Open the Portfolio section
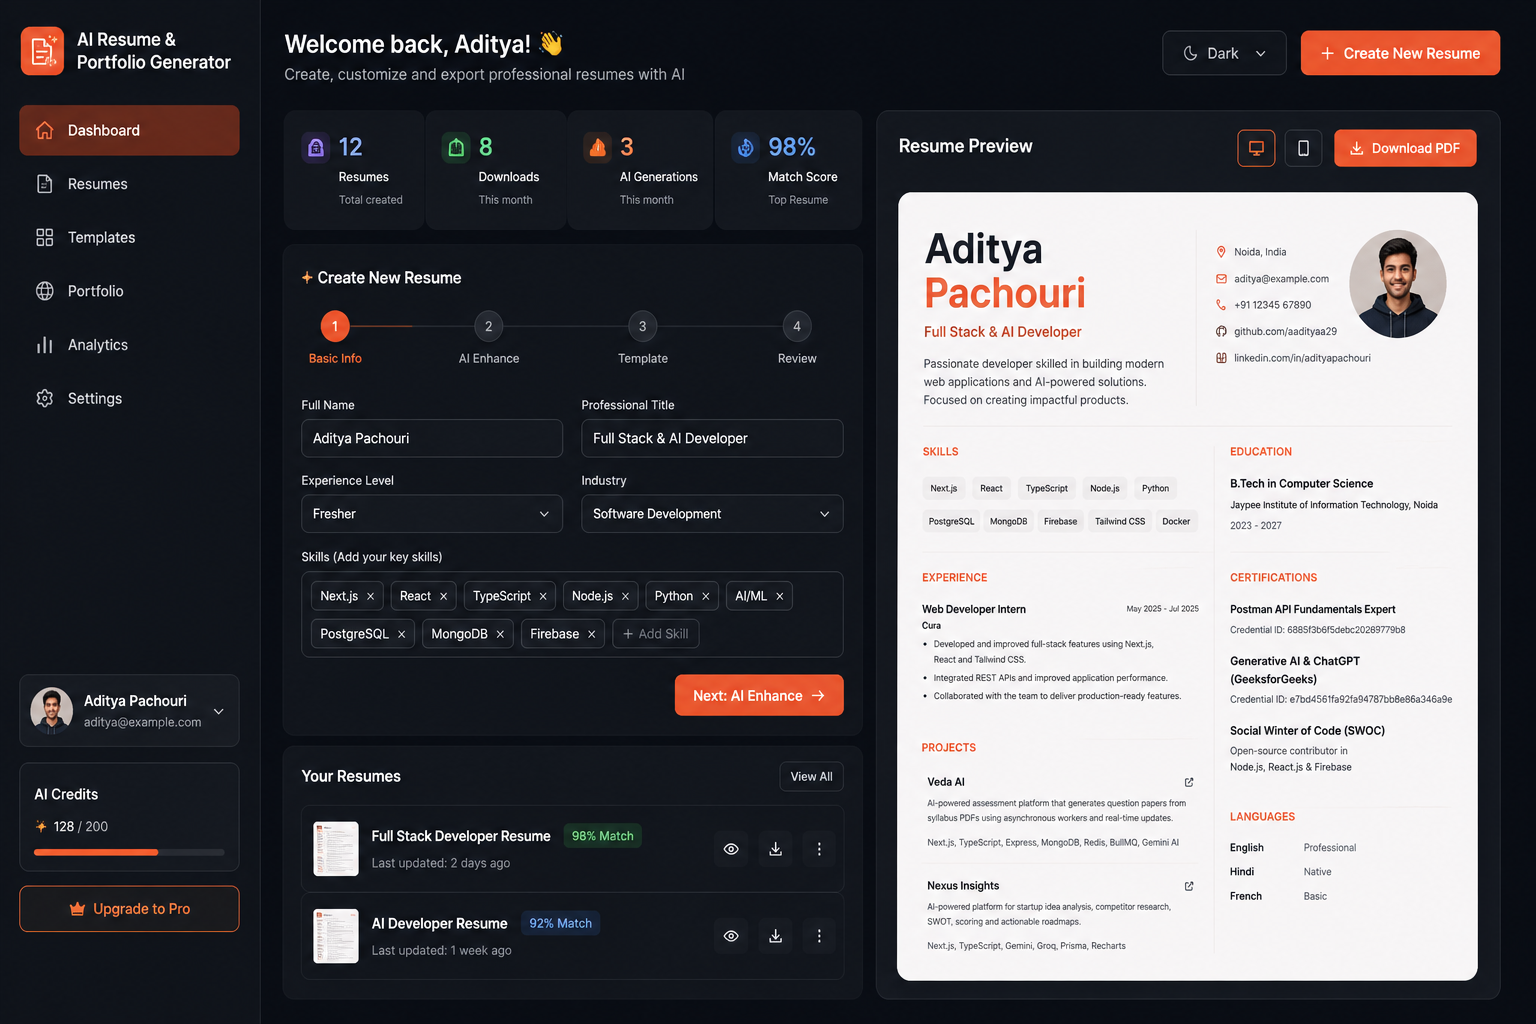1536x1024 pixels. coord(129,291)
